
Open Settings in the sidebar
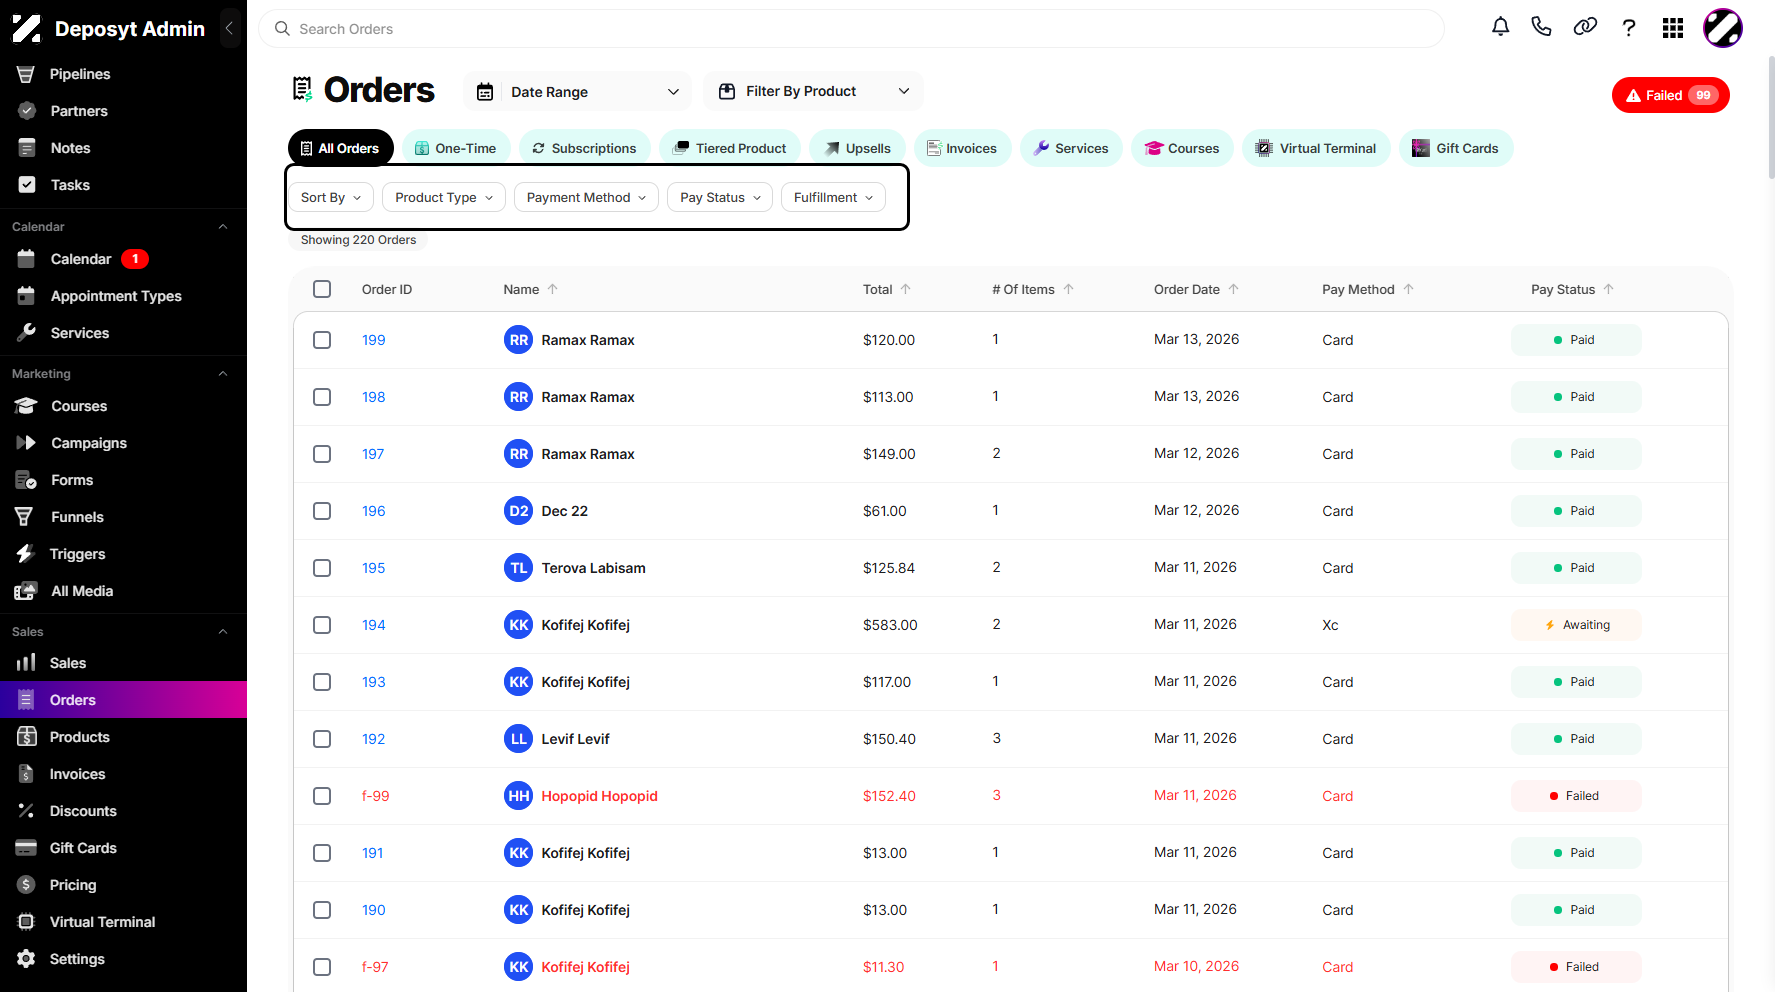[77, 959]
